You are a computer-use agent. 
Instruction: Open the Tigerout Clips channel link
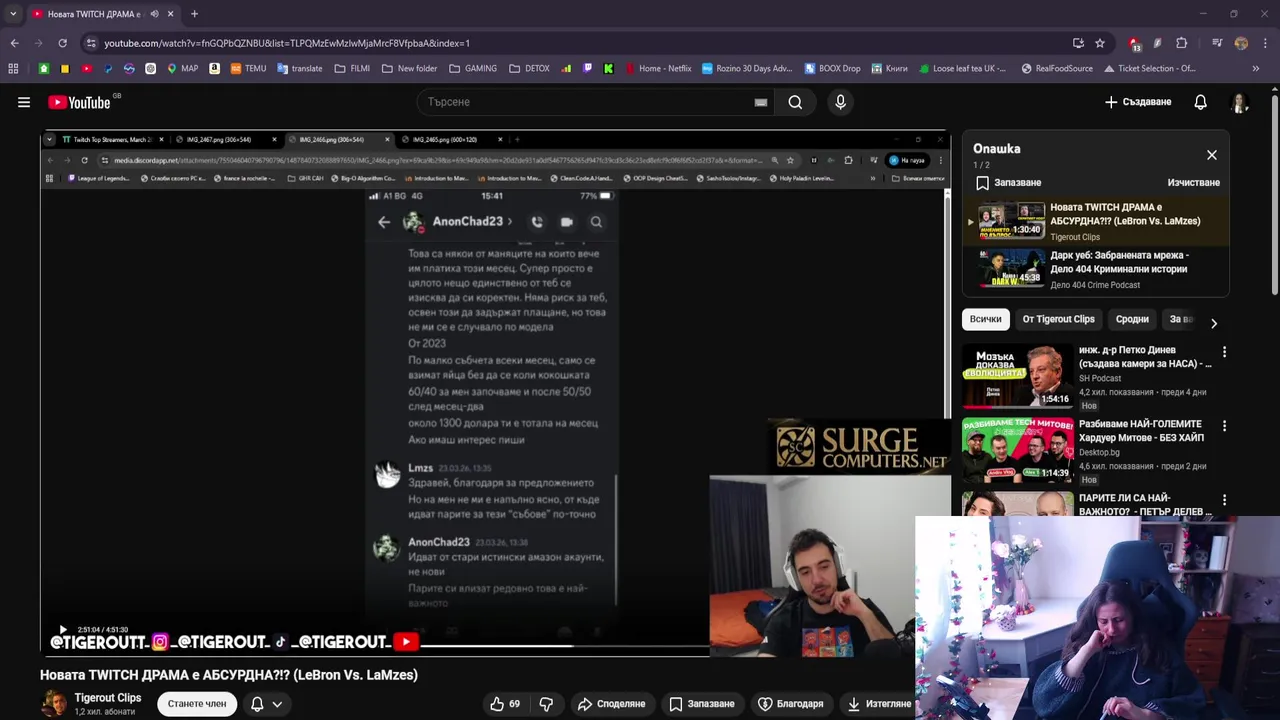(x=108, y=698)
